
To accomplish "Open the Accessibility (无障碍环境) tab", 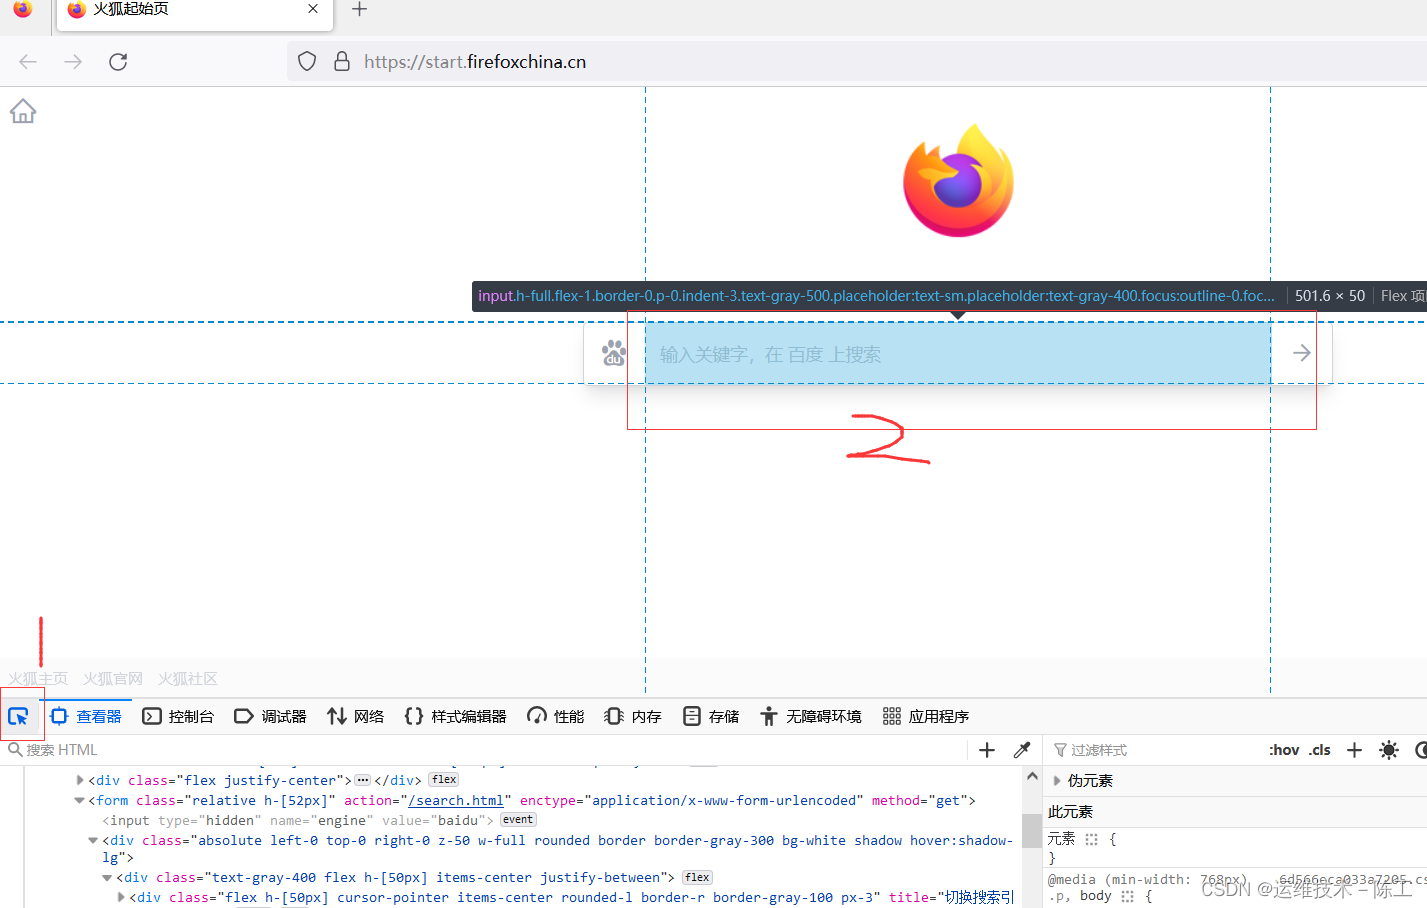I will (811, 716).
